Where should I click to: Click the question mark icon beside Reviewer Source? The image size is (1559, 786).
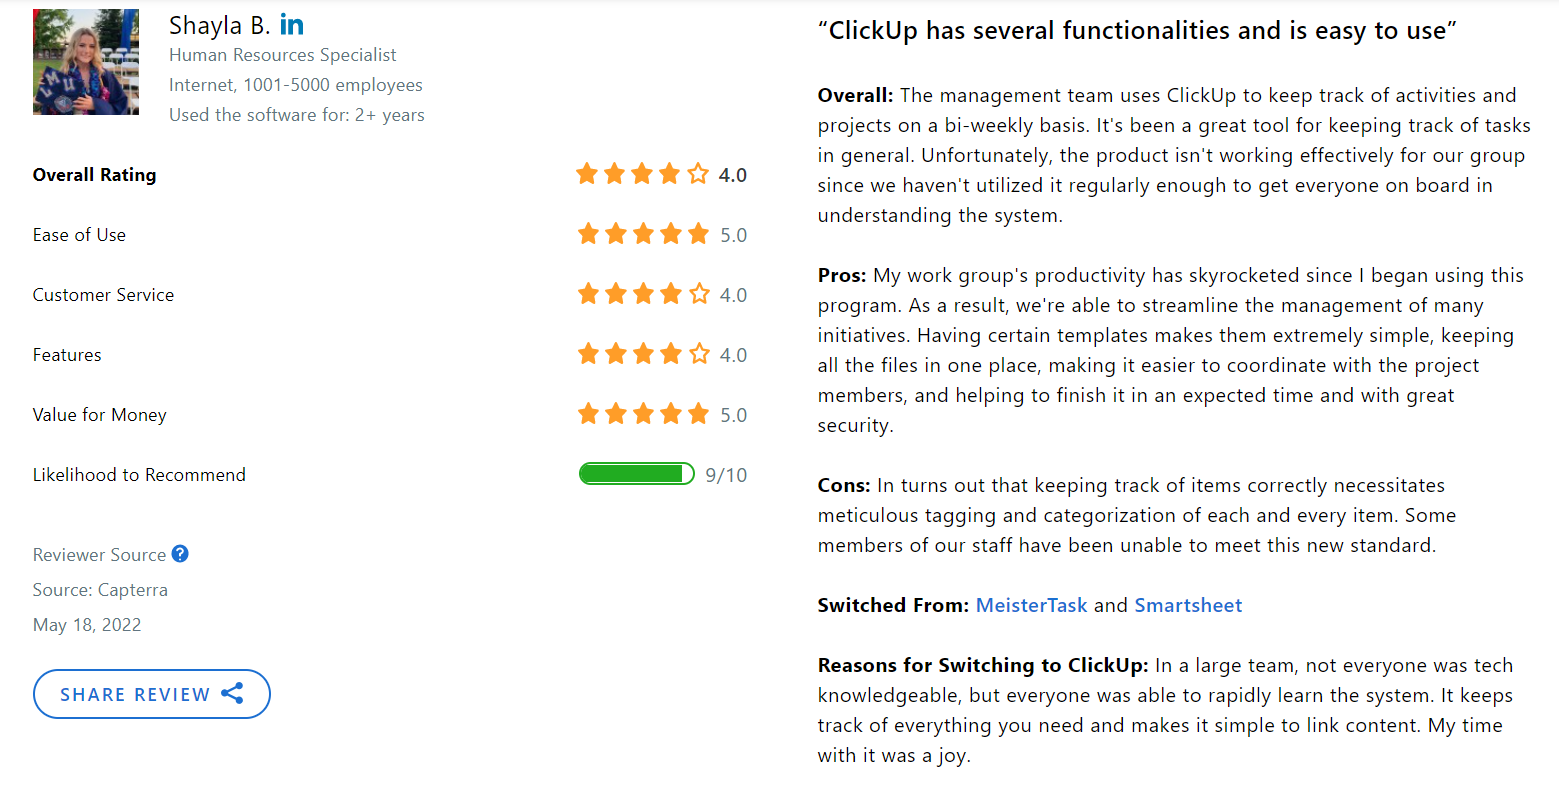180,554
